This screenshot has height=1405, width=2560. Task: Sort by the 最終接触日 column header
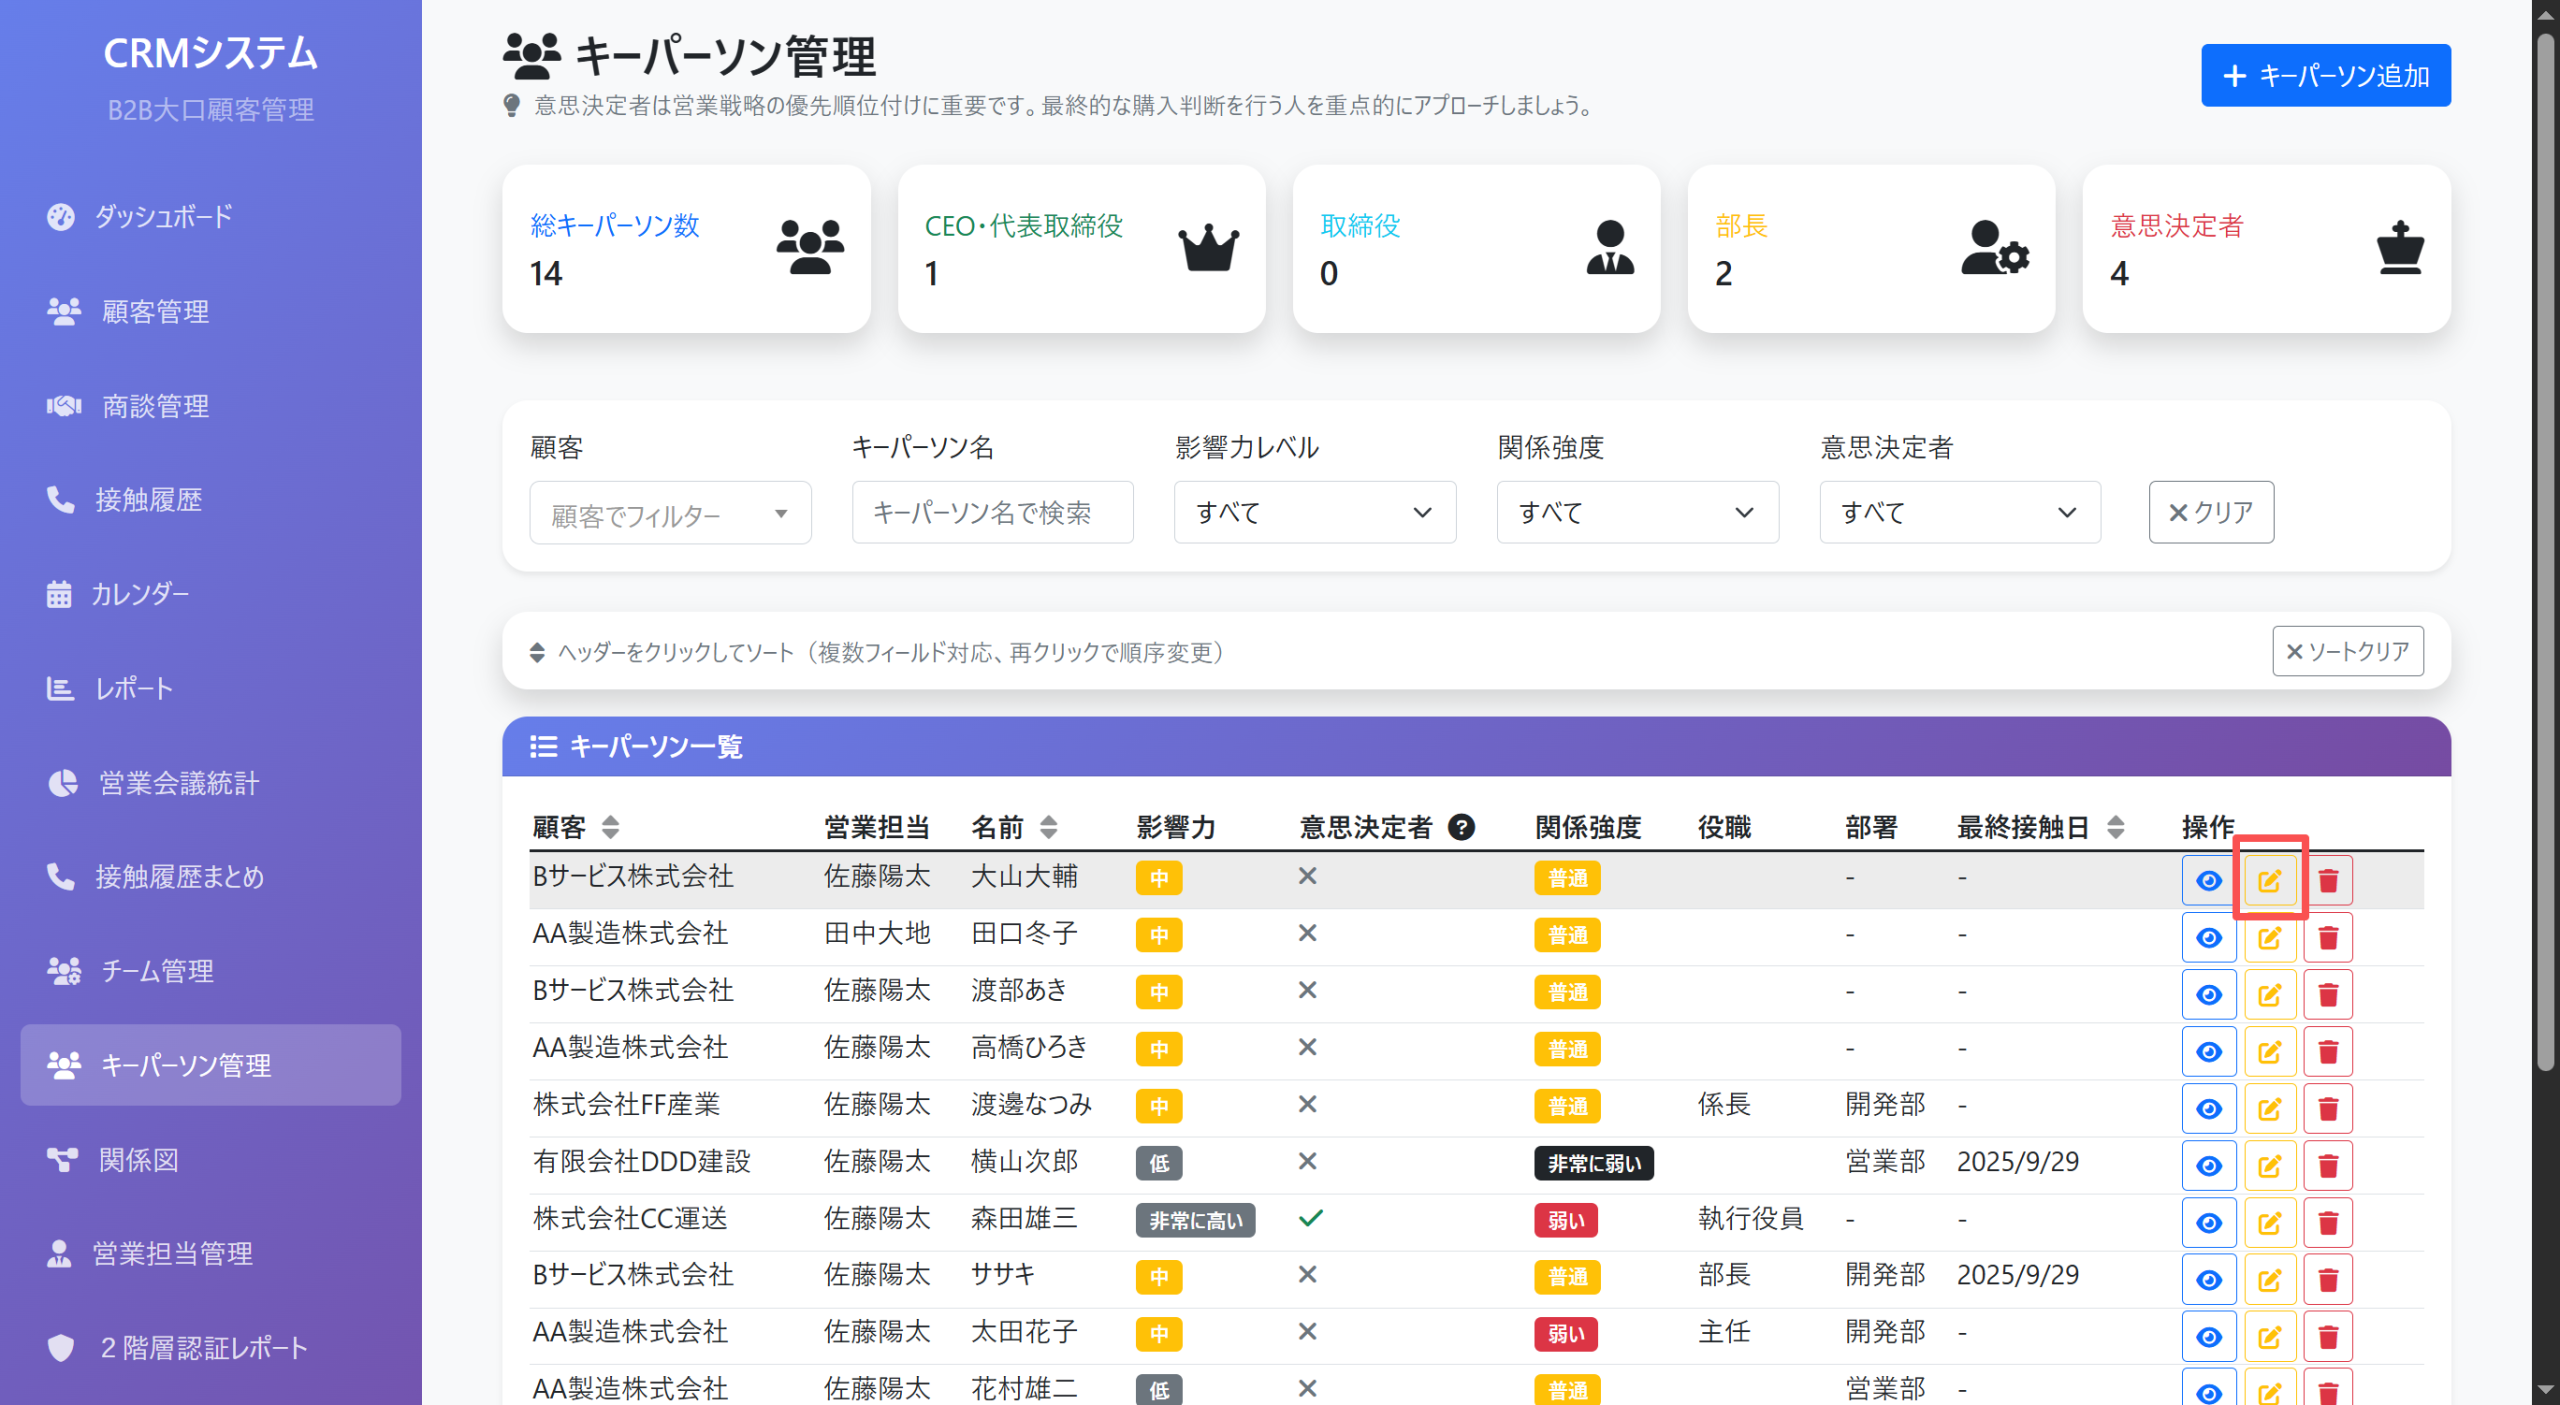coord(2032,827)
